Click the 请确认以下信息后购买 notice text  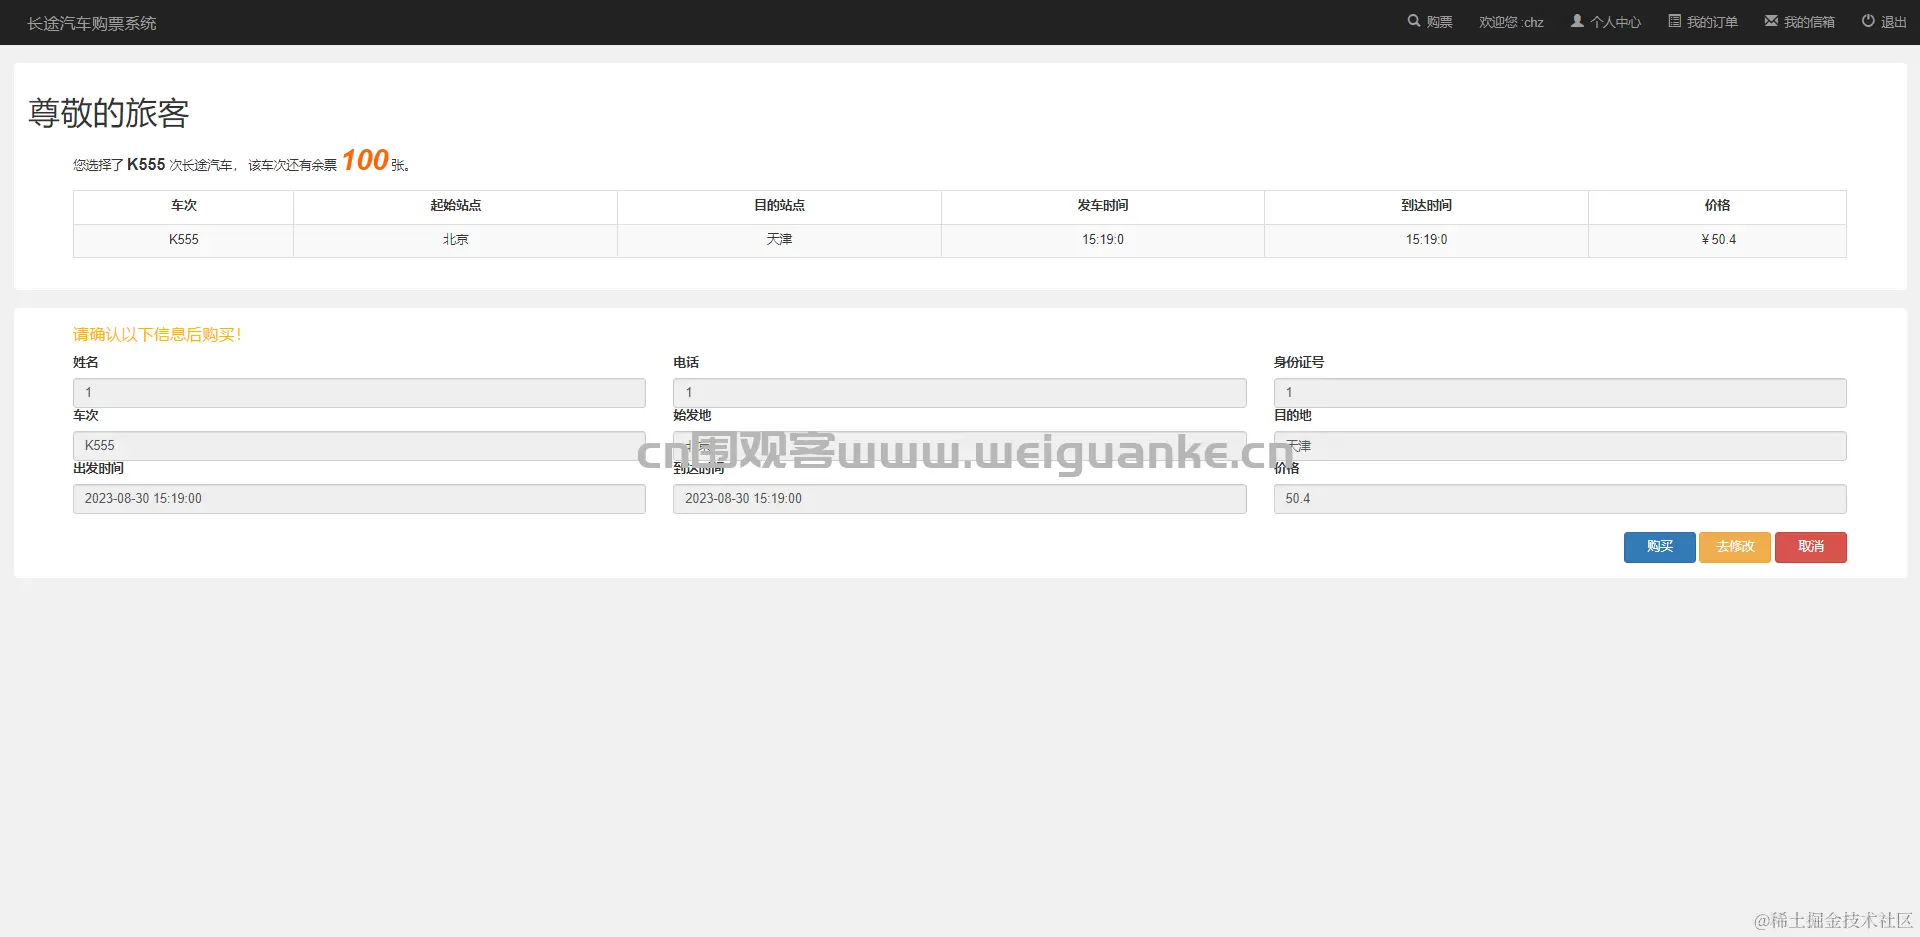pos(157,335)
